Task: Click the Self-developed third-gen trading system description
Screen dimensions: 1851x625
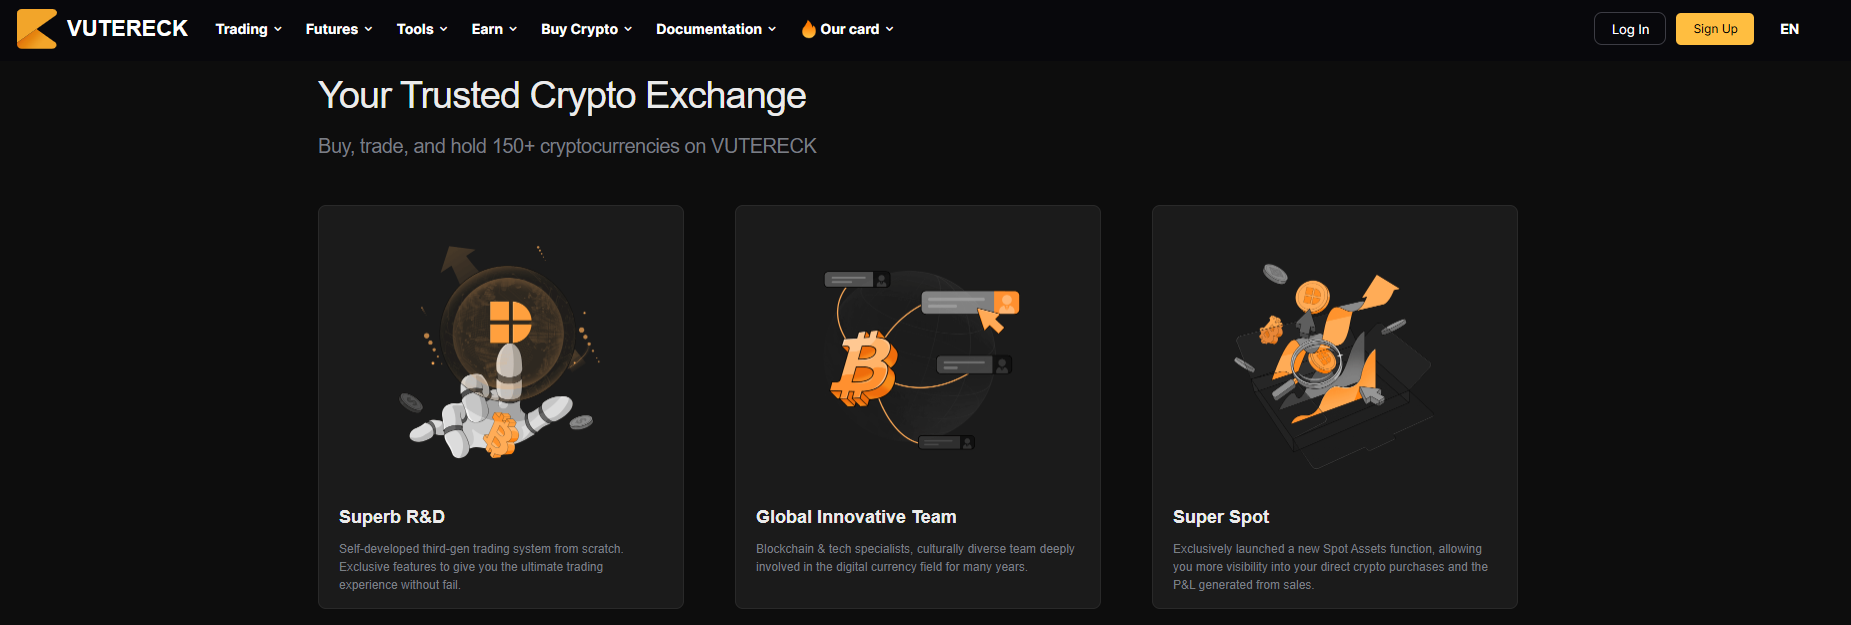Action: tap(481, 567)
